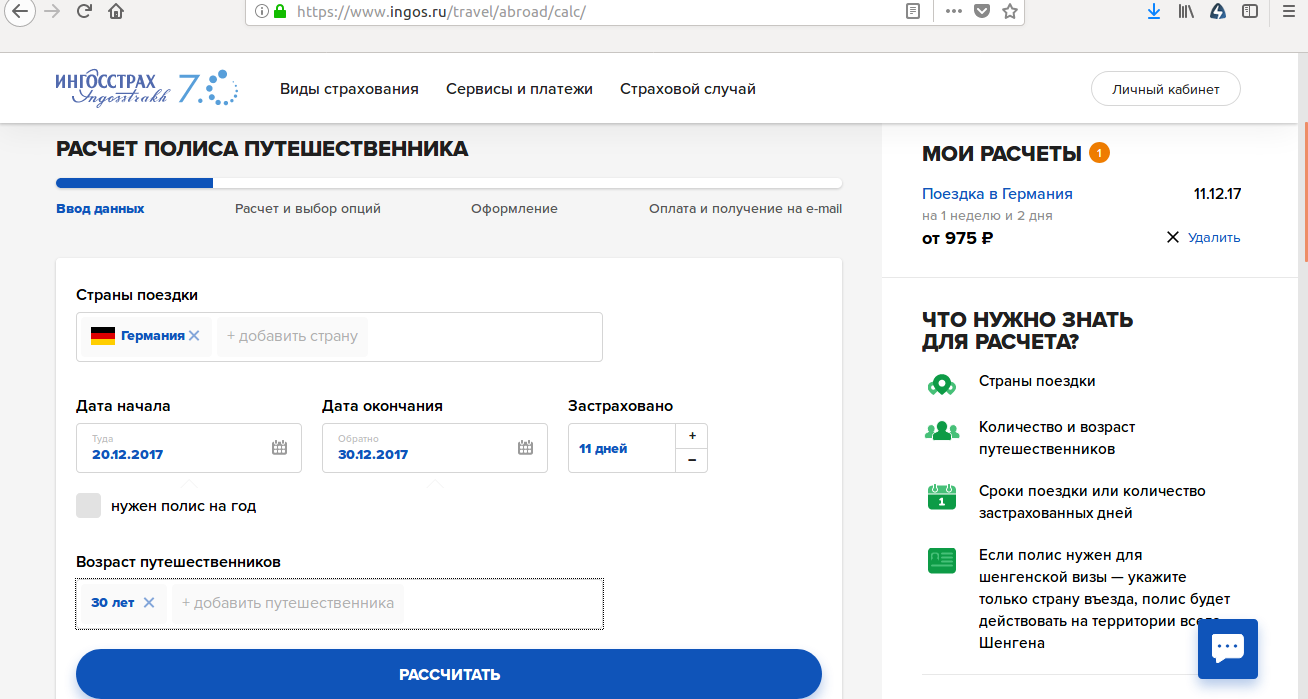The image size is (1308, 699).
Task: Open Сервисы и платежи menu
Action: [x=519, y=89]
